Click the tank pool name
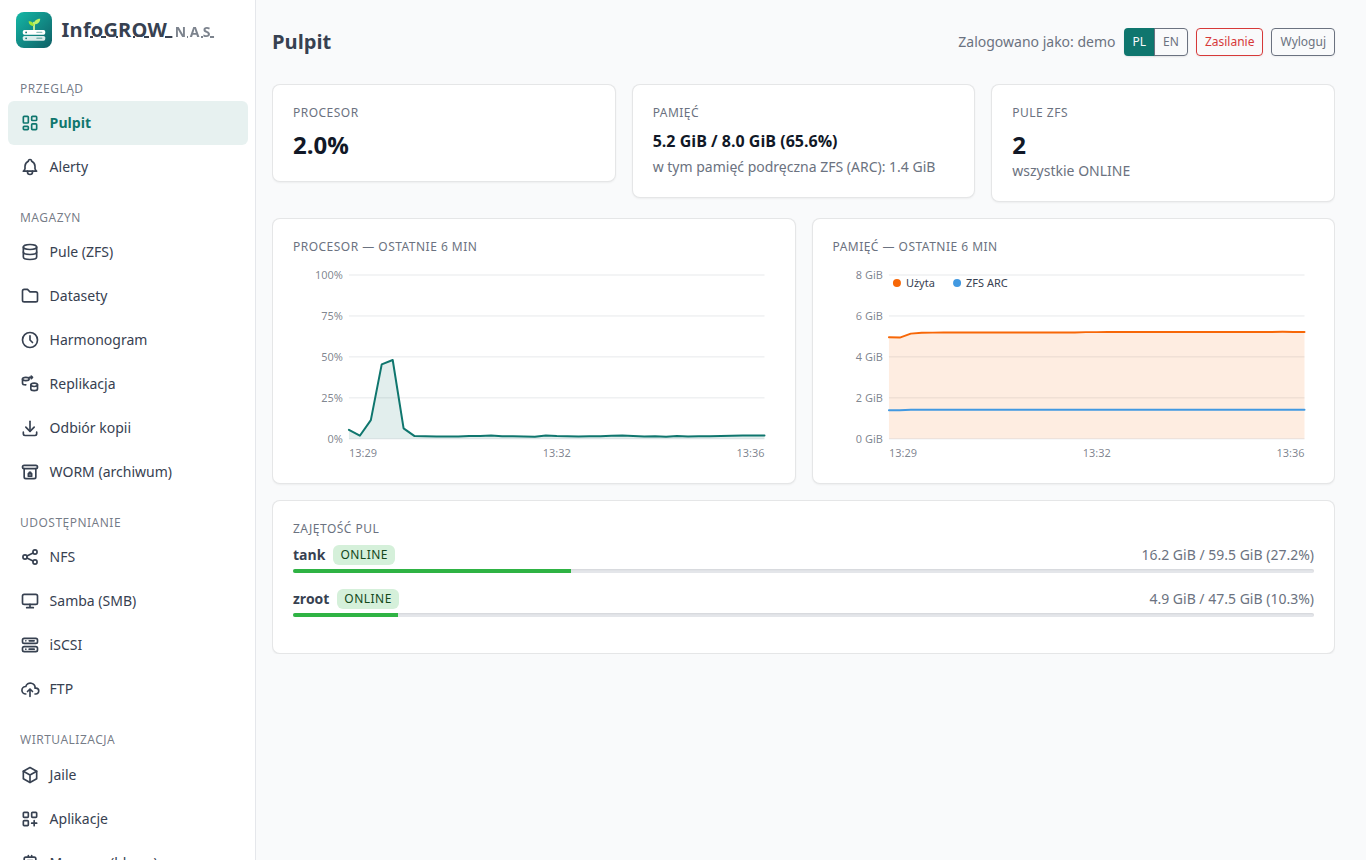 309,554
